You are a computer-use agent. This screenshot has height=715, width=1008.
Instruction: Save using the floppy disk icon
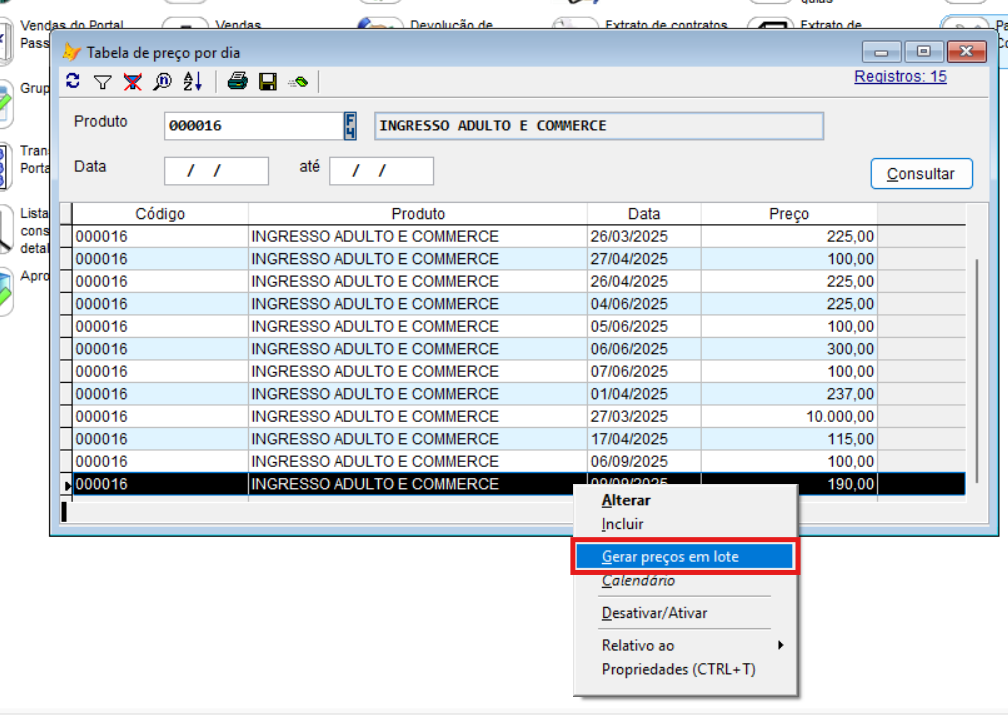tap(267, 82)
